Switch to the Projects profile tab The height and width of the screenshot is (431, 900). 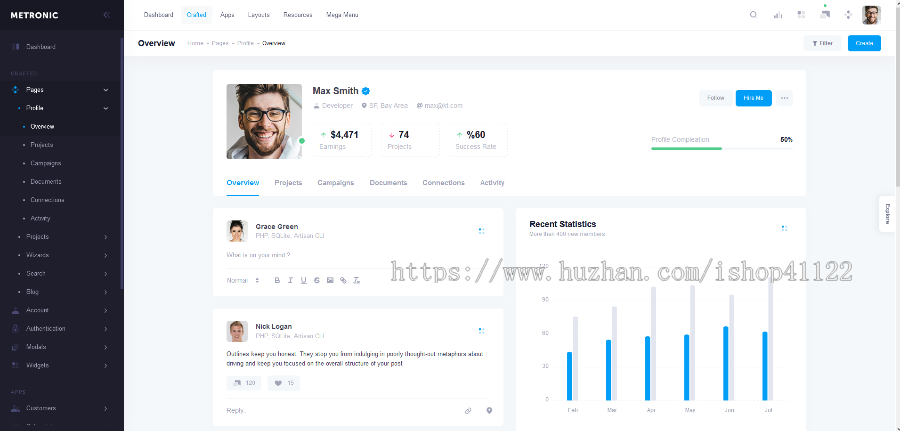pyautogui.click(x=288, y=183)
